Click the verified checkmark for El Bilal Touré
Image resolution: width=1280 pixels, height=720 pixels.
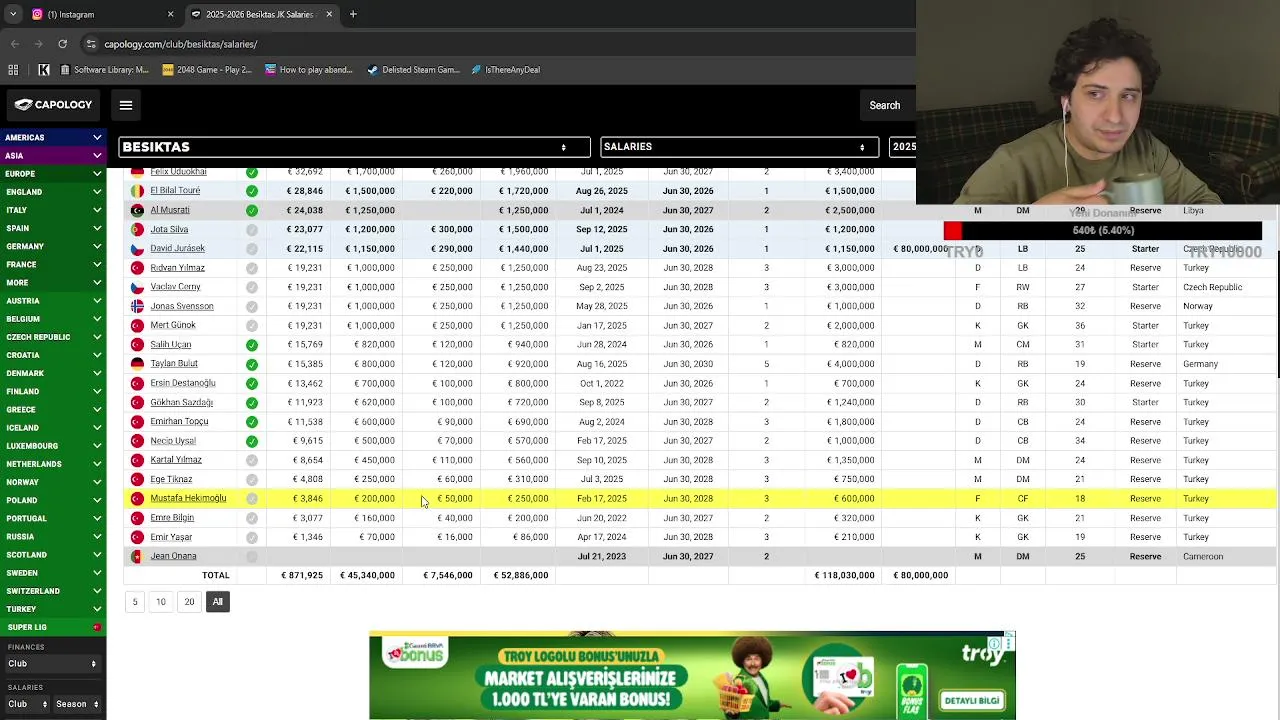point(251,191)
